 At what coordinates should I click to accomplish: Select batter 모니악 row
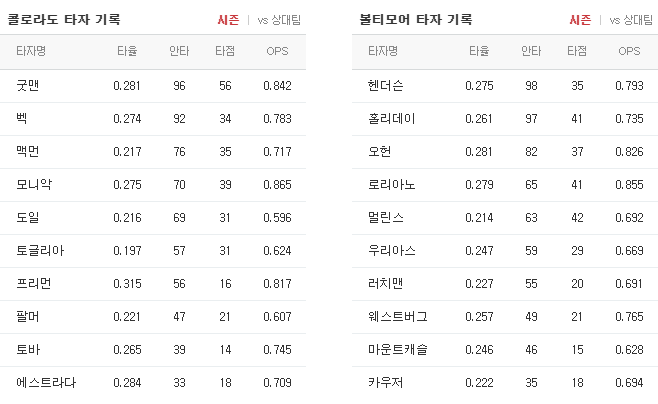[153, 185]
